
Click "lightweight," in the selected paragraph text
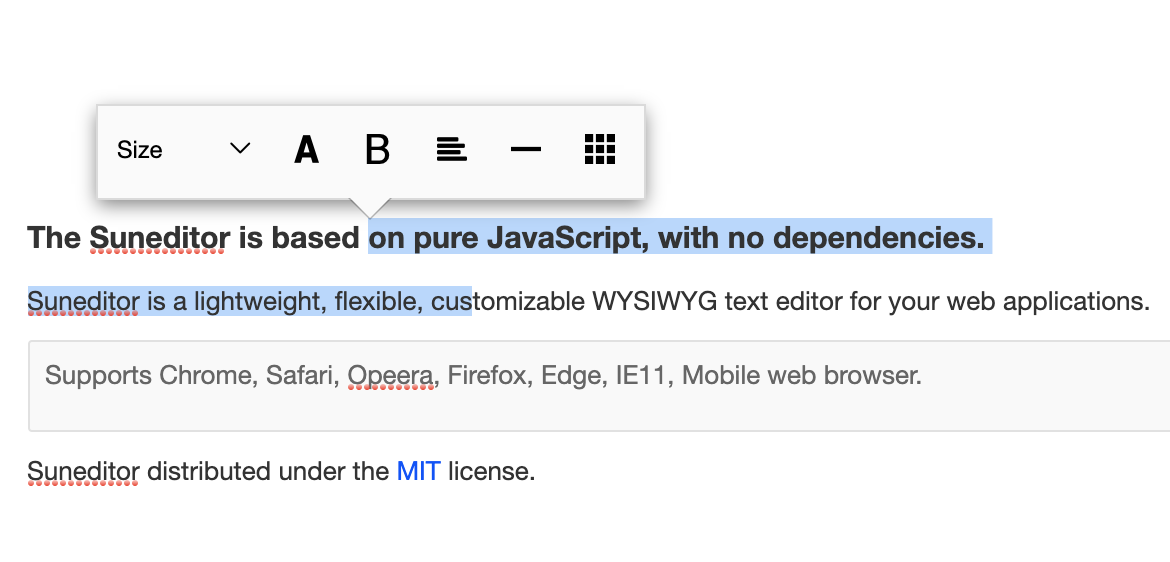[250, 301]
